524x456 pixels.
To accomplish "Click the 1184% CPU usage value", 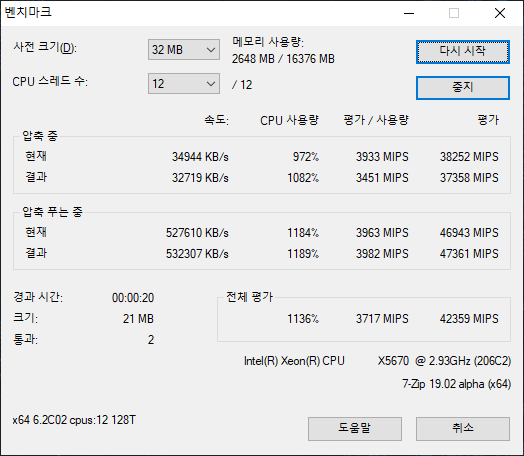I will point(303,233).
